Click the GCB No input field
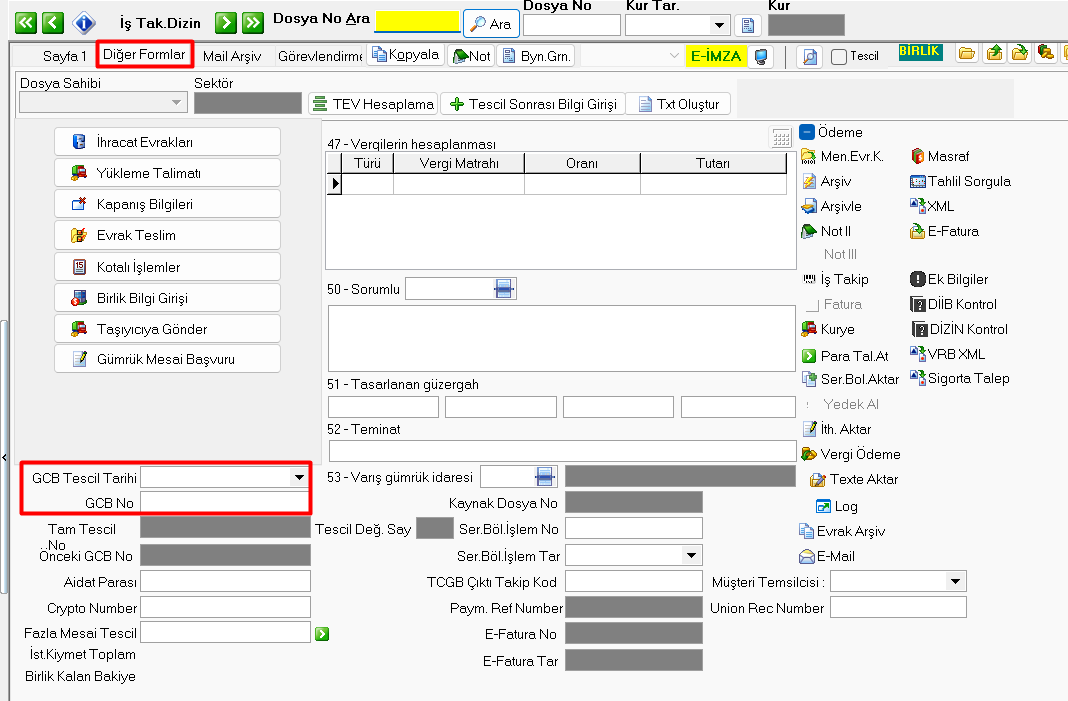Image resolution: width=1068 pixels, height=701 pixels. pos(225,502)
